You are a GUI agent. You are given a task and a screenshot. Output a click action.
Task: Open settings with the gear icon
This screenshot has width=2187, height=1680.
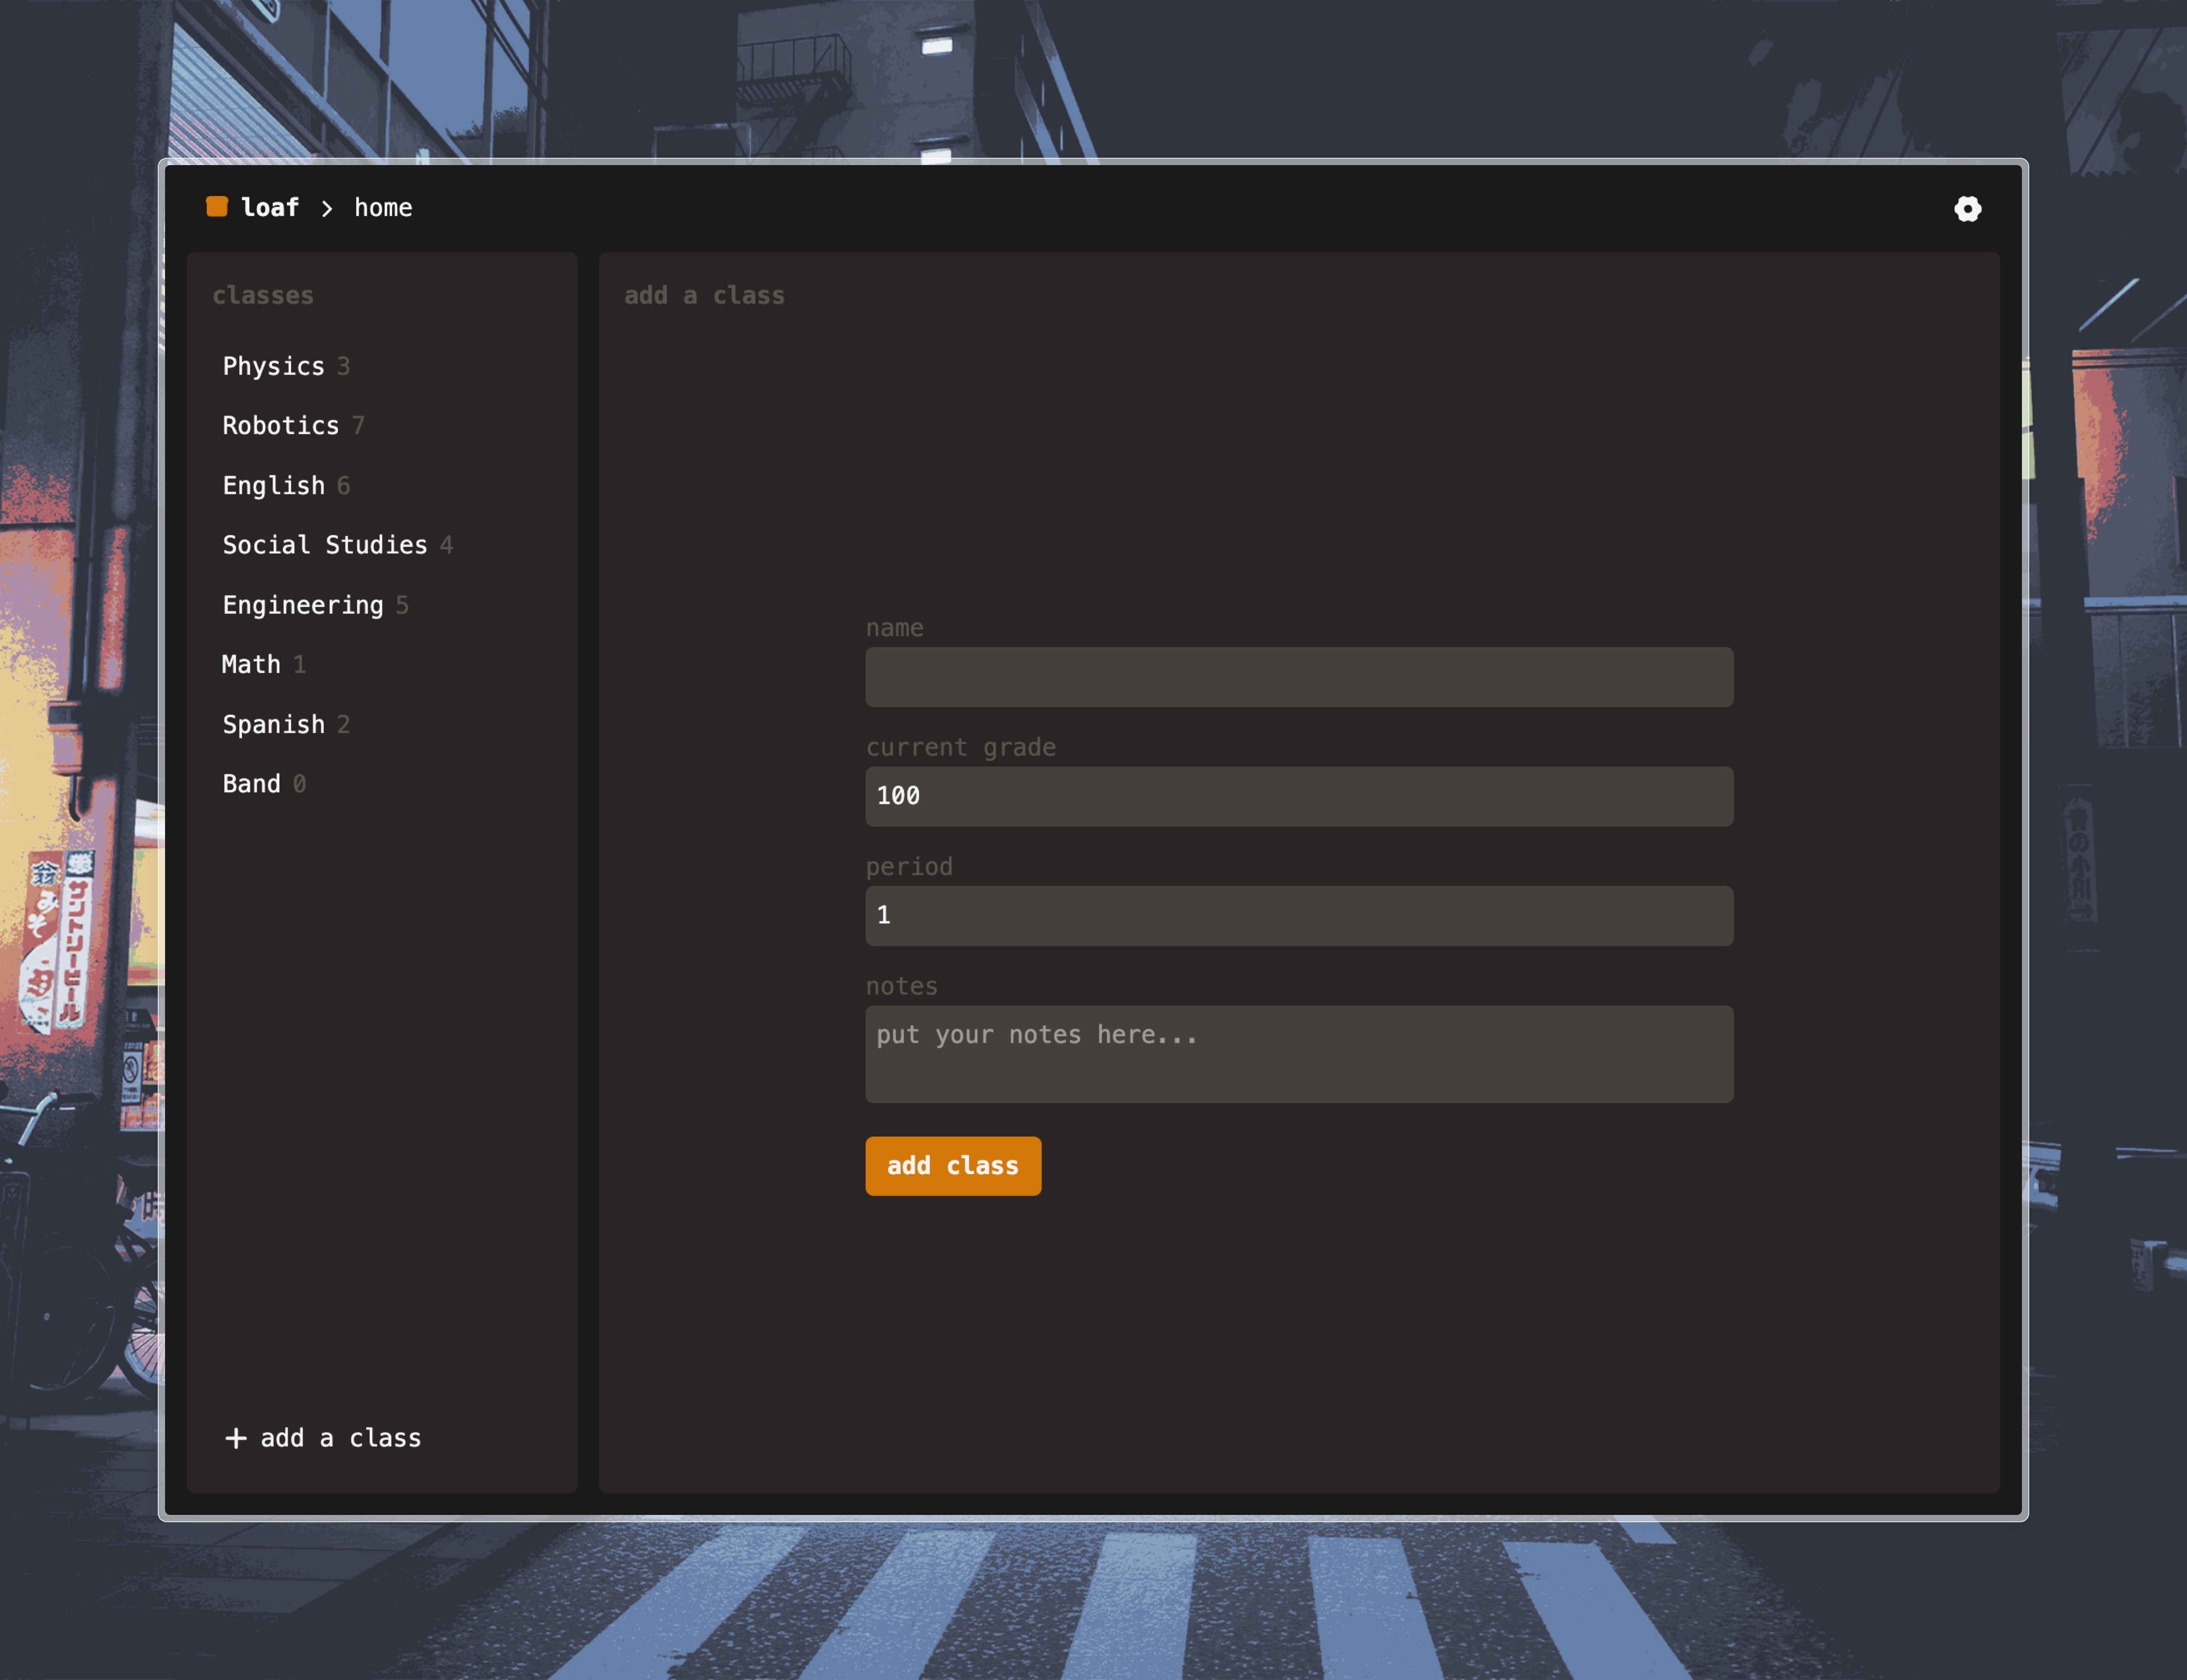pos(1967,208)
